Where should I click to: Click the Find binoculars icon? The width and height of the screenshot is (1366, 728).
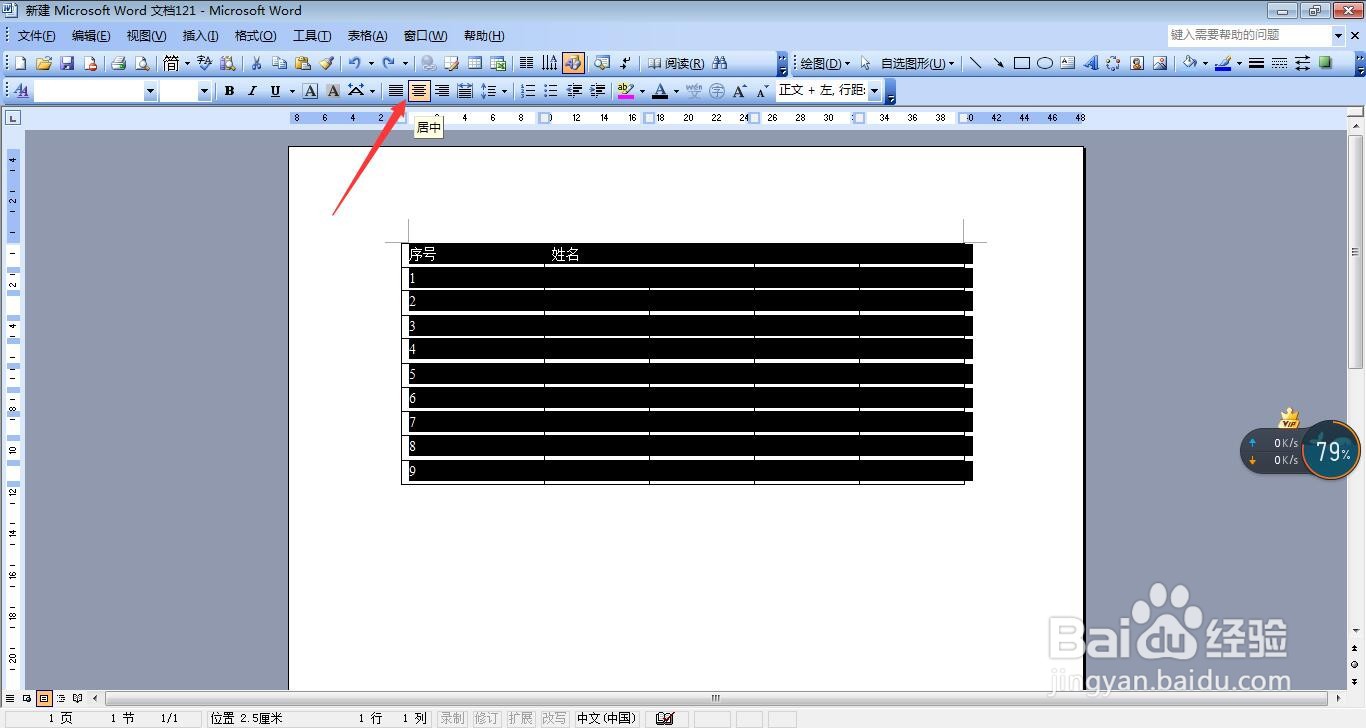[x=719, y=63]
